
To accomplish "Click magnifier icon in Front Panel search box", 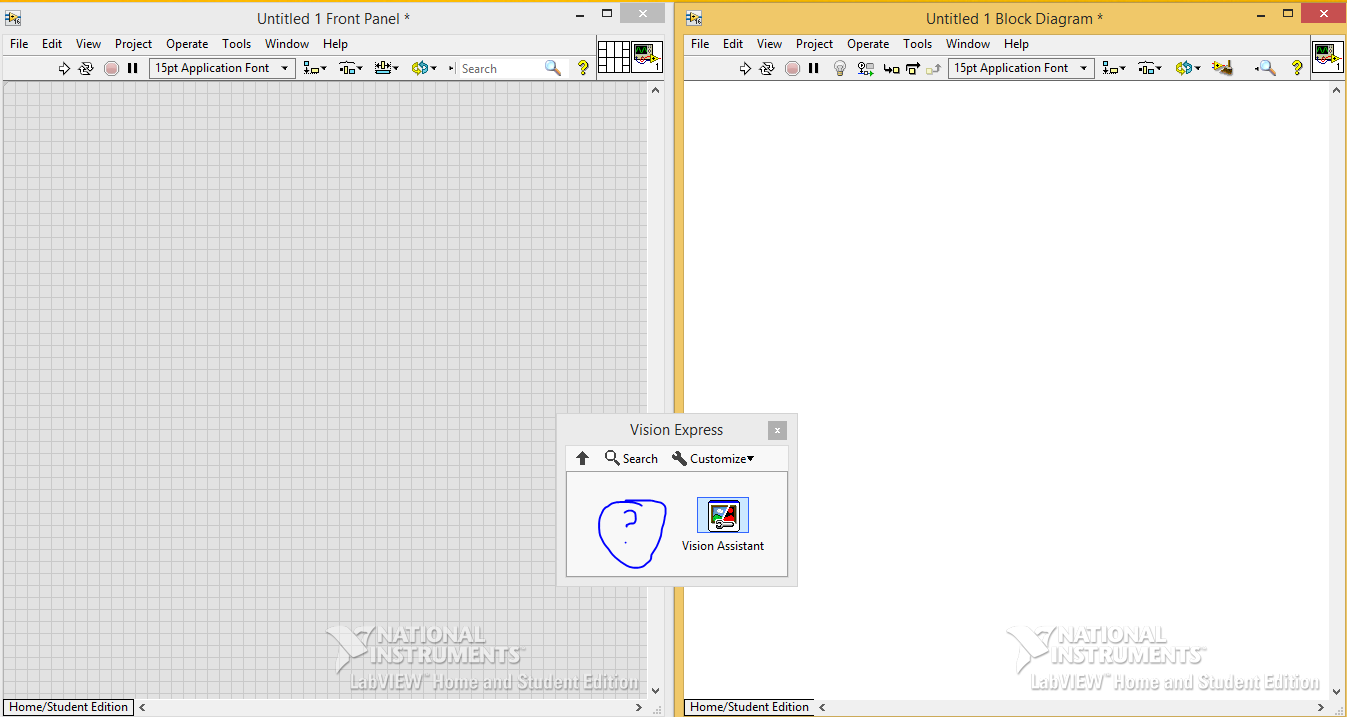I will tap(553, 68).
